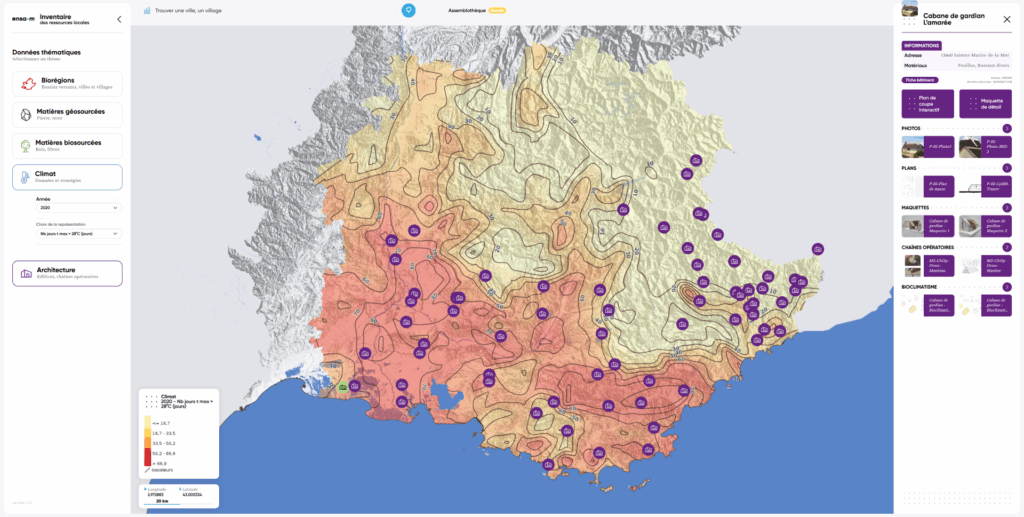Open Plan de coupe interactif
Image resolution: width=1024 pixels, height=517 pixels.
(927, 104)
